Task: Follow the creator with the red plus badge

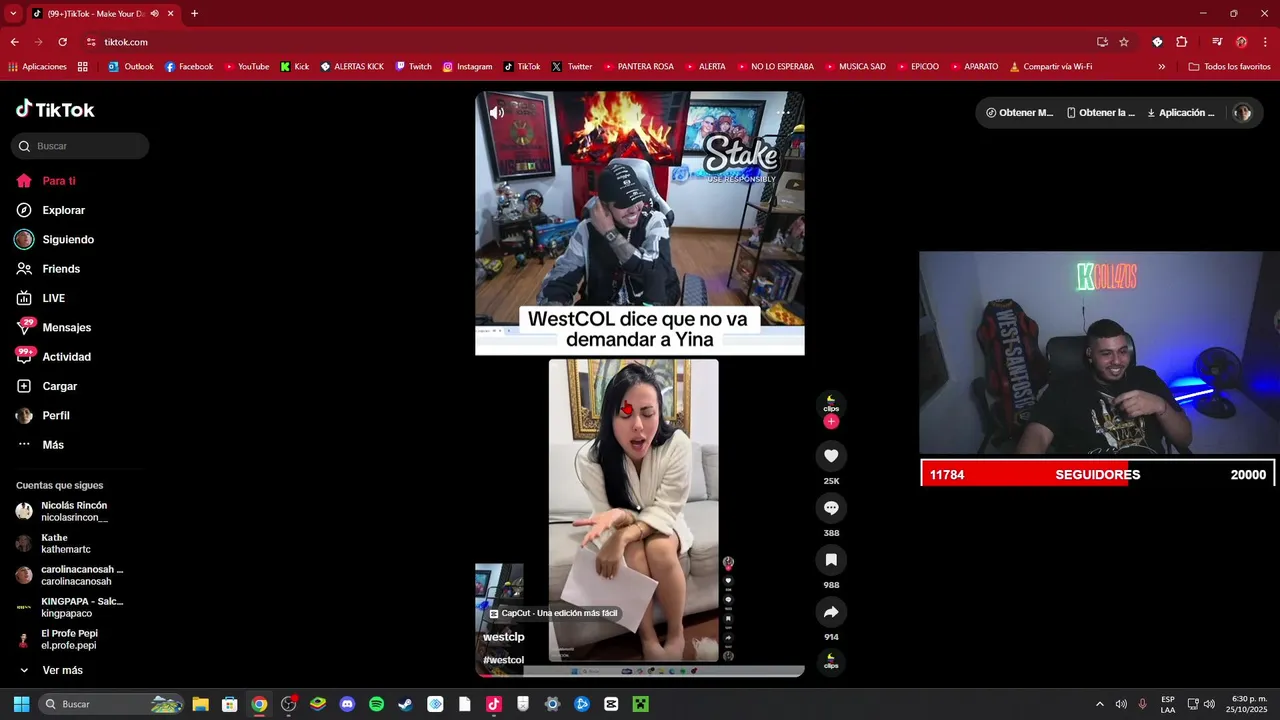Action: (831, 422)
